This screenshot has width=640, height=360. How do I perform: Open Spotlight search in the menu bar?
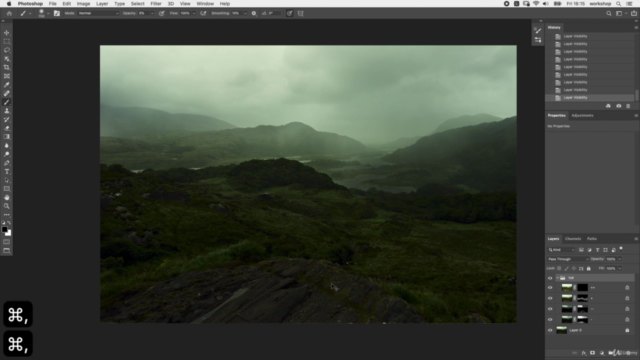point(619,4)
